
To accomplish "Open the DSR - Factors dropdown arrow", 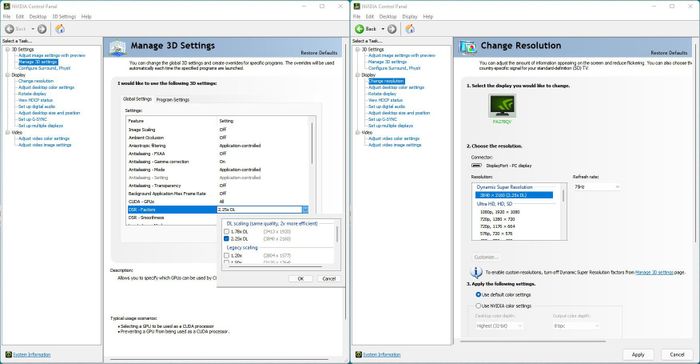I will (305, 209).
